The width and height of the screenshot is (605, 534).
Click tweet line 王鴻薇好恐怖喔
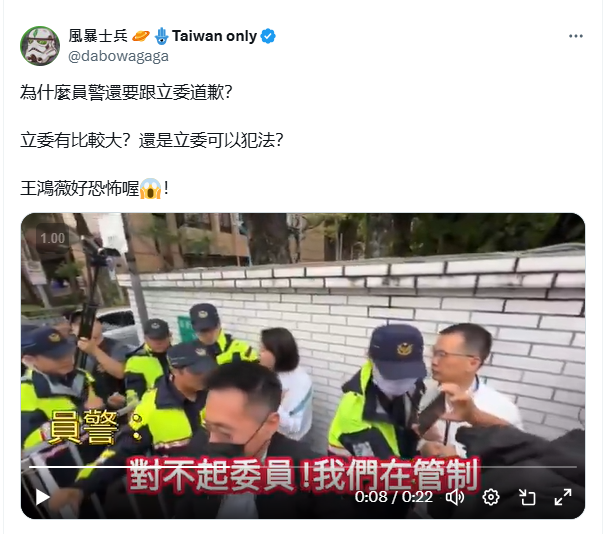(x=79, y=189)
